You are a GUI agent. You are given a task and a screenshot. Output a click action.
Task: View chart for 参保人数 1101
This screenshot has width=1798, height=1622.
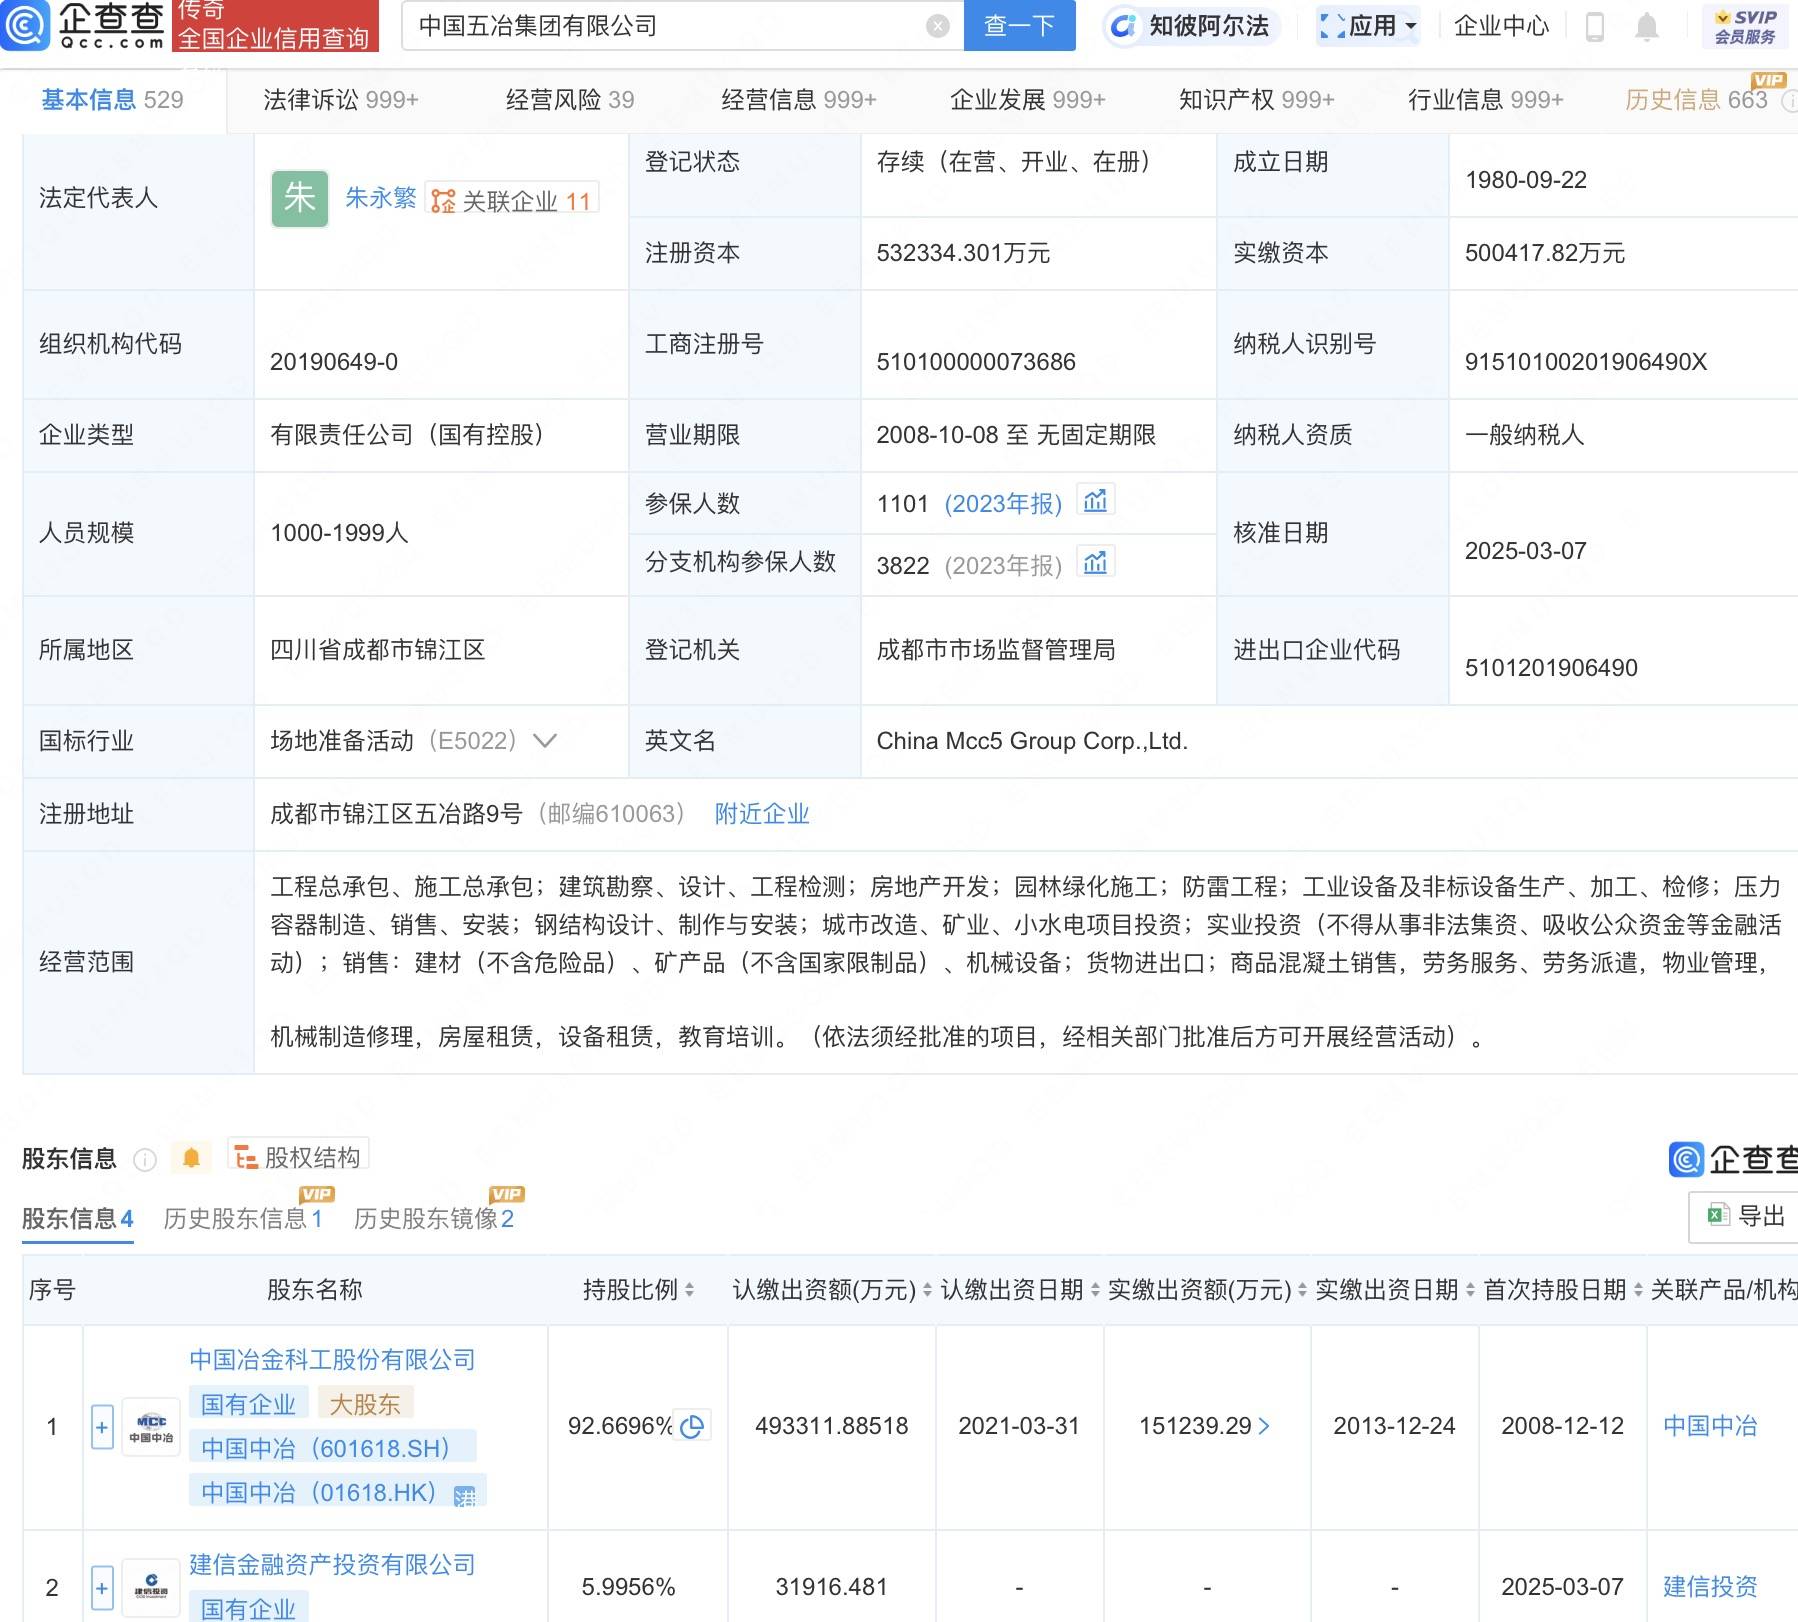[1095, 500]
